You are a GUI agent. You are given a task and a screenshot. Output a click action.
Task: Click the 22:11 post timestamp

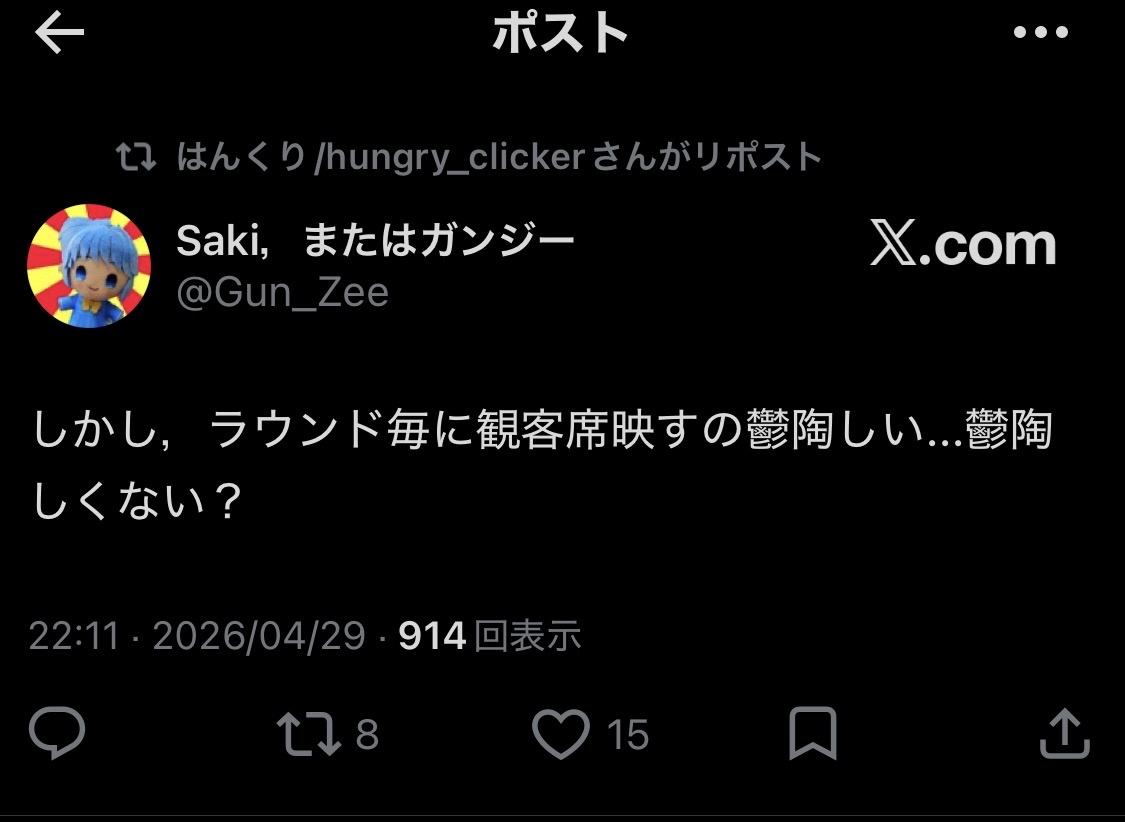pyautogui.click(x=73, y=636)
